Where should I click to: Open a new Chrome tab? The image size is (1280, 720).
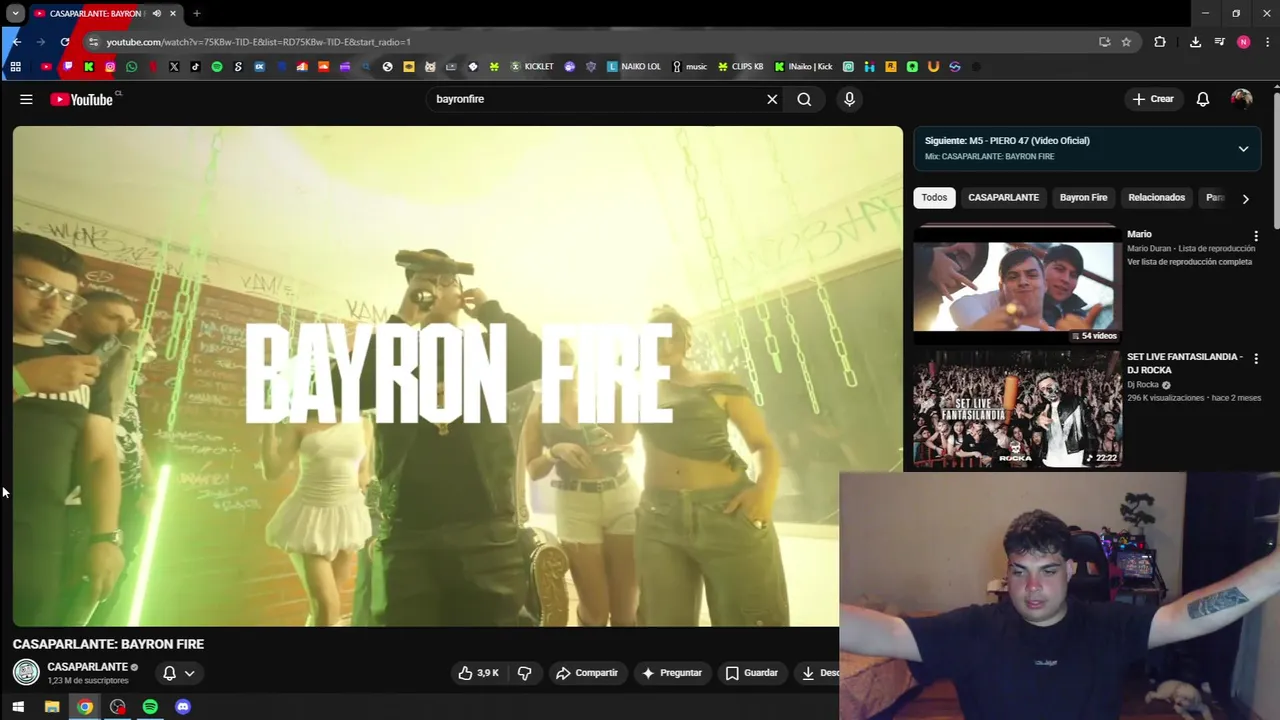click(x=197, y=13)
